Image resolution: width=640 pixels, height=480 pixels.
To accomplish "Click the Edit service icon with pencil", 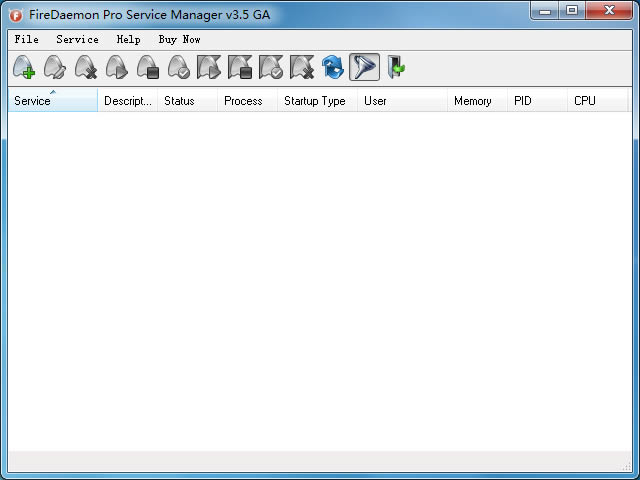I will pyautogui.click(x=55, y=67).
